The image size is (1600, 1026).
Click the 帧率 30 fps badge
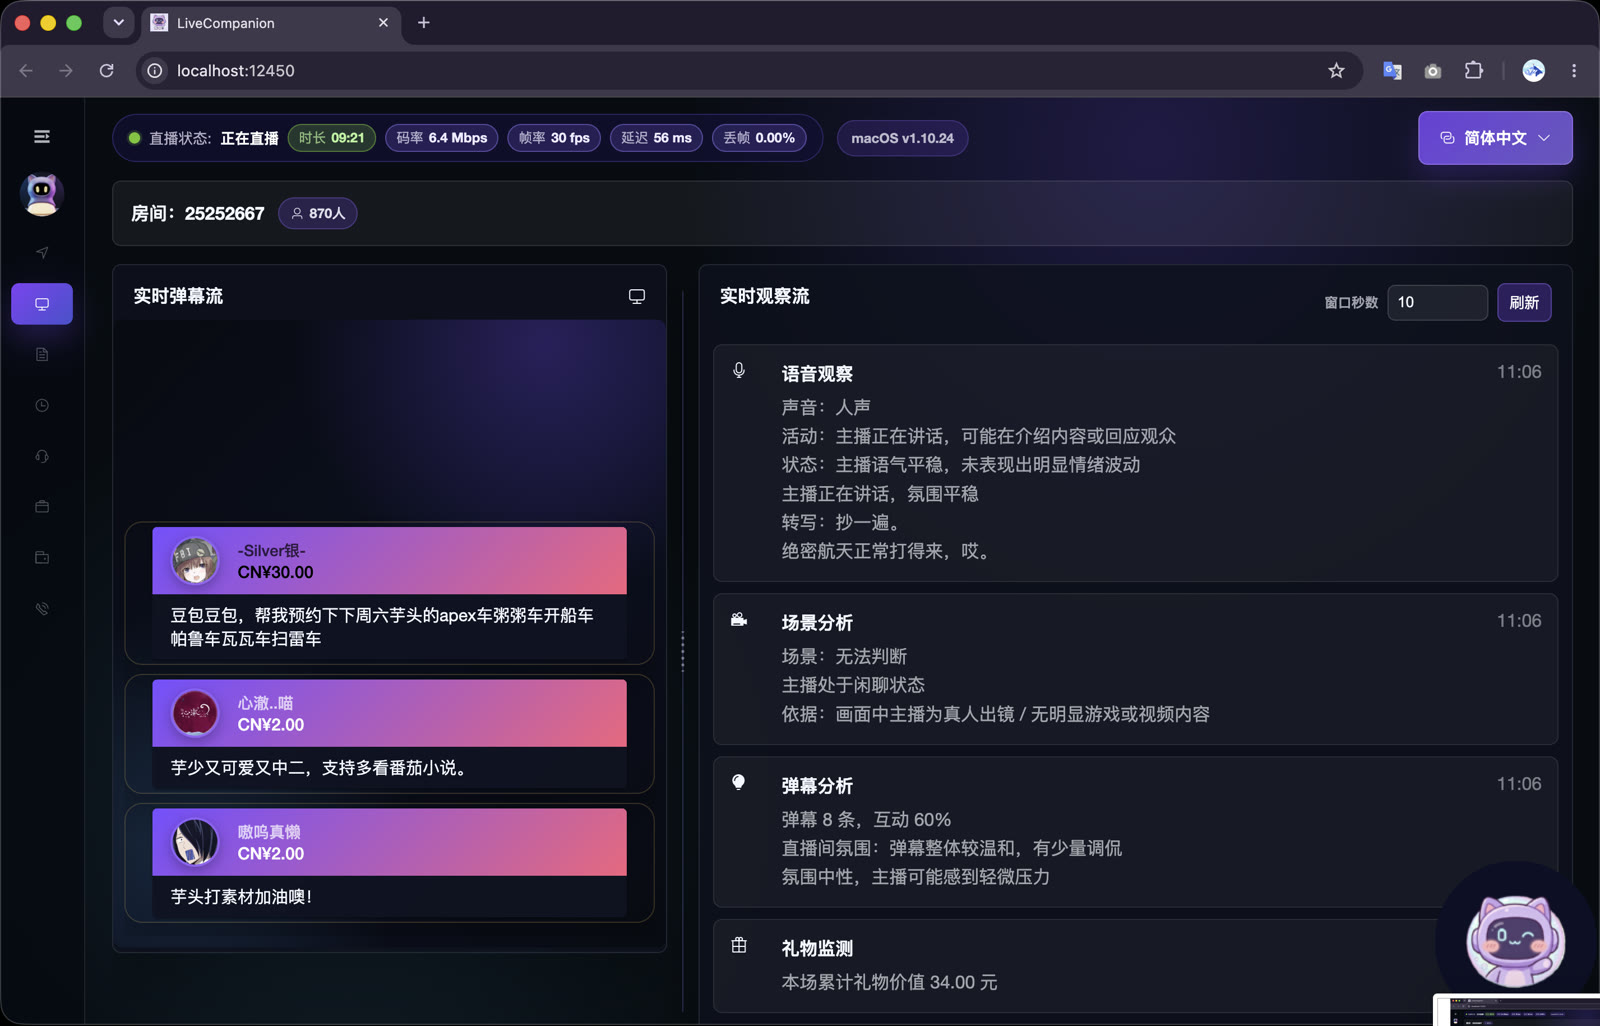pyautogui.click(x=554, y=138)
